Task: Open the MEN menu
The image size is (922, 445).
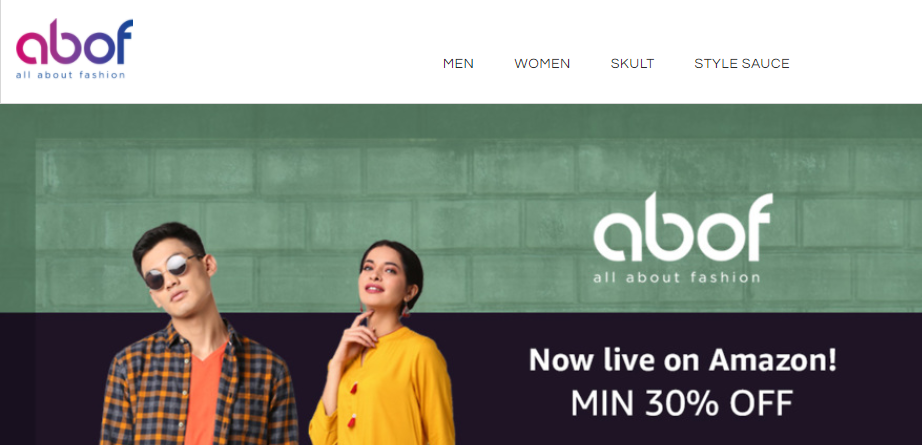Action: tap(458, 63)
